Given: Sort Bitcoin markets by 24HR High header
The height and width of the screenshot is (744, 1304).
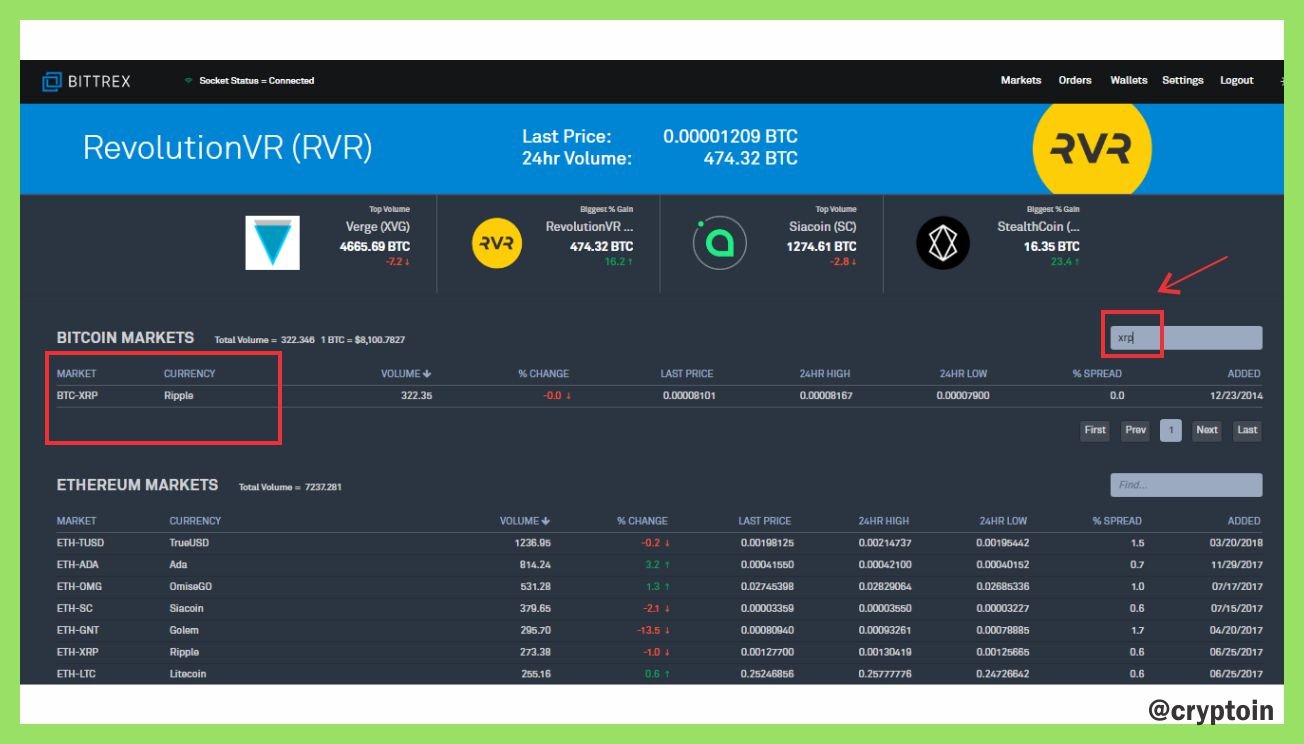Looking at the screenshot, I should [x=825, y=374].
